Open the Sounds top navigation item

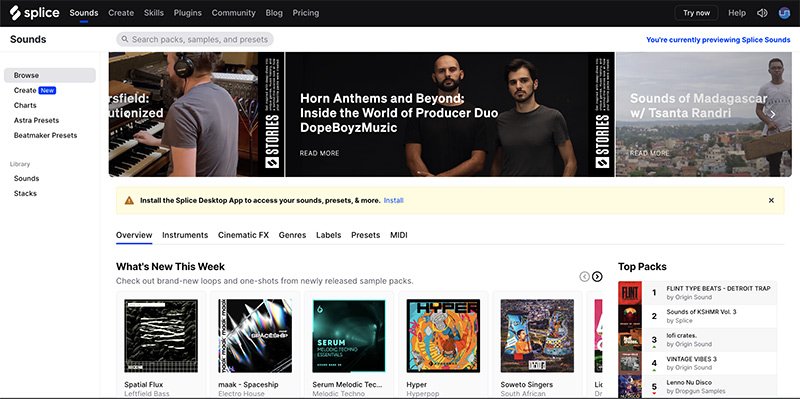(x=84, y=13)
